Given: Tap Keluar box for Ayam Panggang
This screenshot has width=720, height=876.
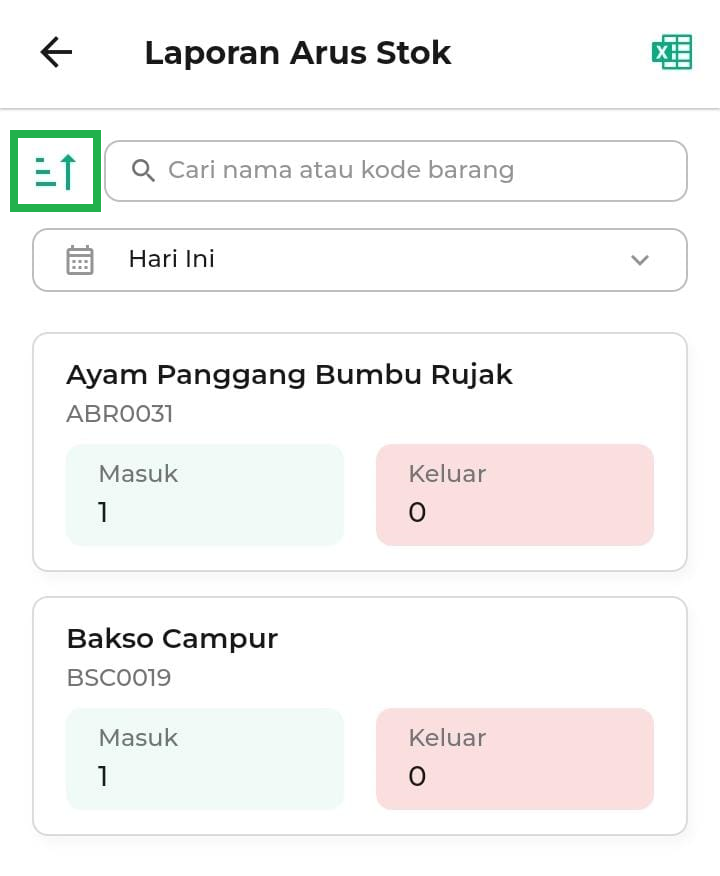Looking at the screenshot, I should (x=515, y=495).
